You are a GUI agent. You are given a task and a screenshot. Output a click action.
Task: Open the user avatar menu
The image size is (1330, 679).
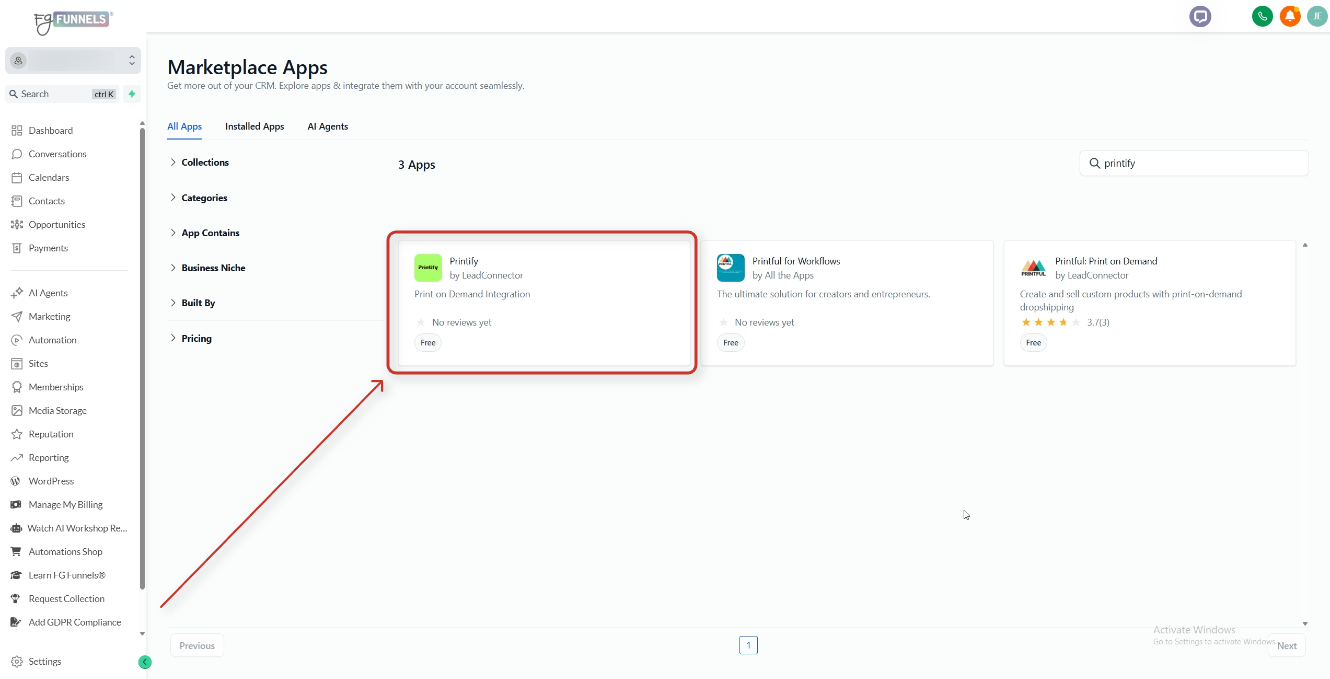click(x=1317, y=16)
